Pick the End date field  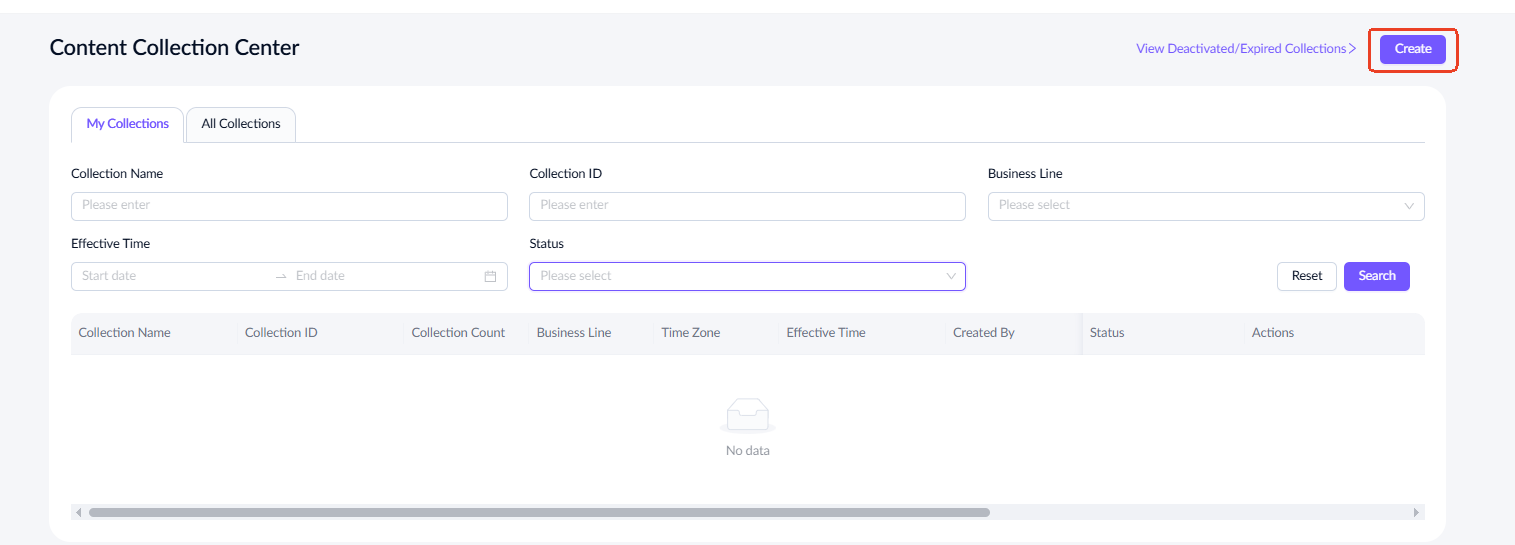point(380,276)
